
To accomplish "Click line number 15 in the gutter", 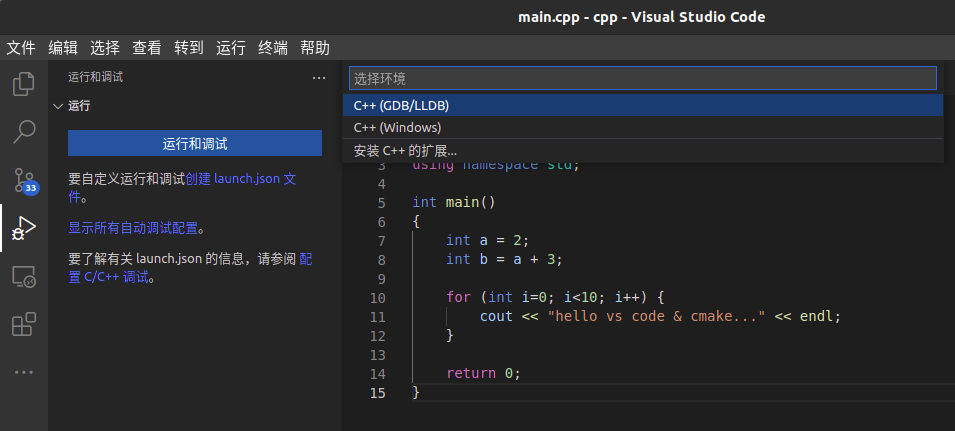I will (x=378, y=393).
